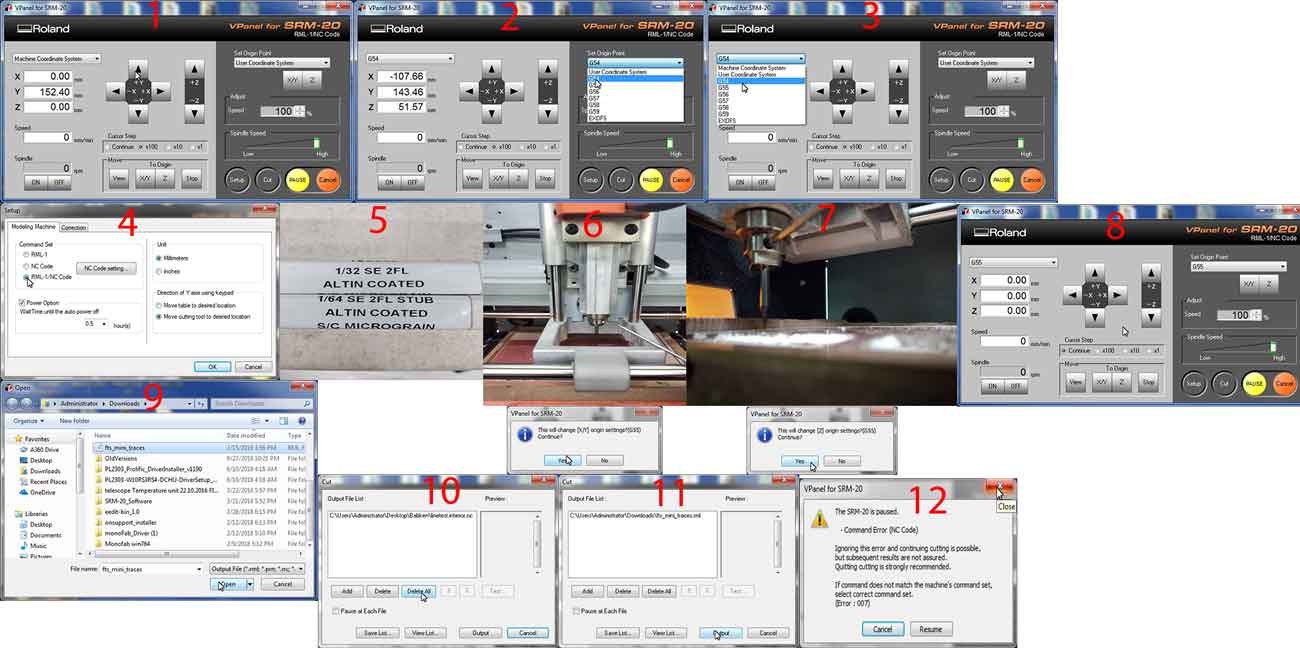This screenshot has height=648, width=1300.
Task: Check Pause at Each File in .rml Cut dialog
Action: pos(576,610)
